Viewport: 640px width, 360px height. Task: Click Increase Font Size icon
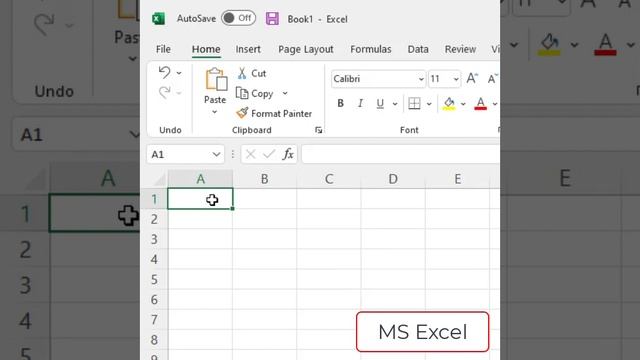tap(472, 78)
